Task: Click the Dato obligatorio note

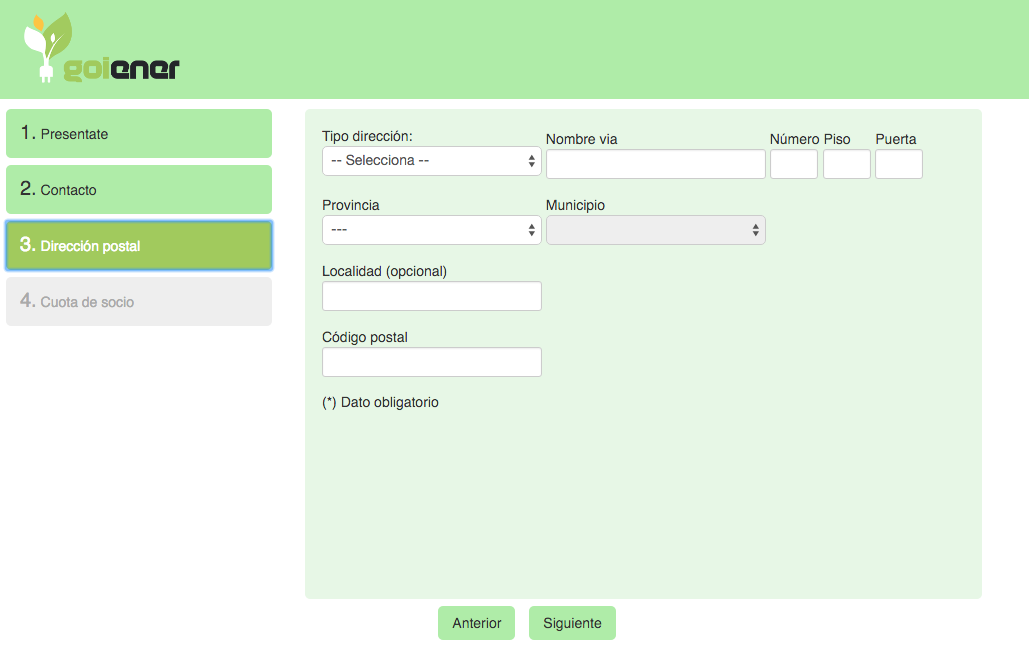Action: [x=380, y=403]
